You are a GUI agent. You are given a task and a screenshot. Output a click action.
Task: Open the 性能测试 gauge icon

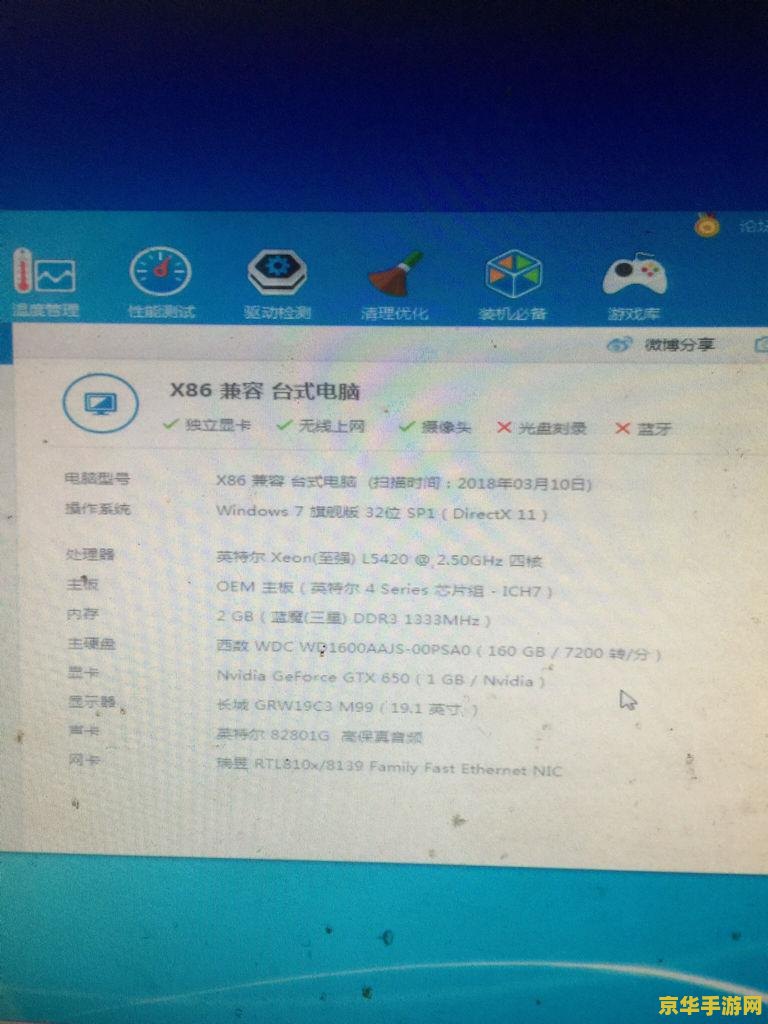coord(161,271)
